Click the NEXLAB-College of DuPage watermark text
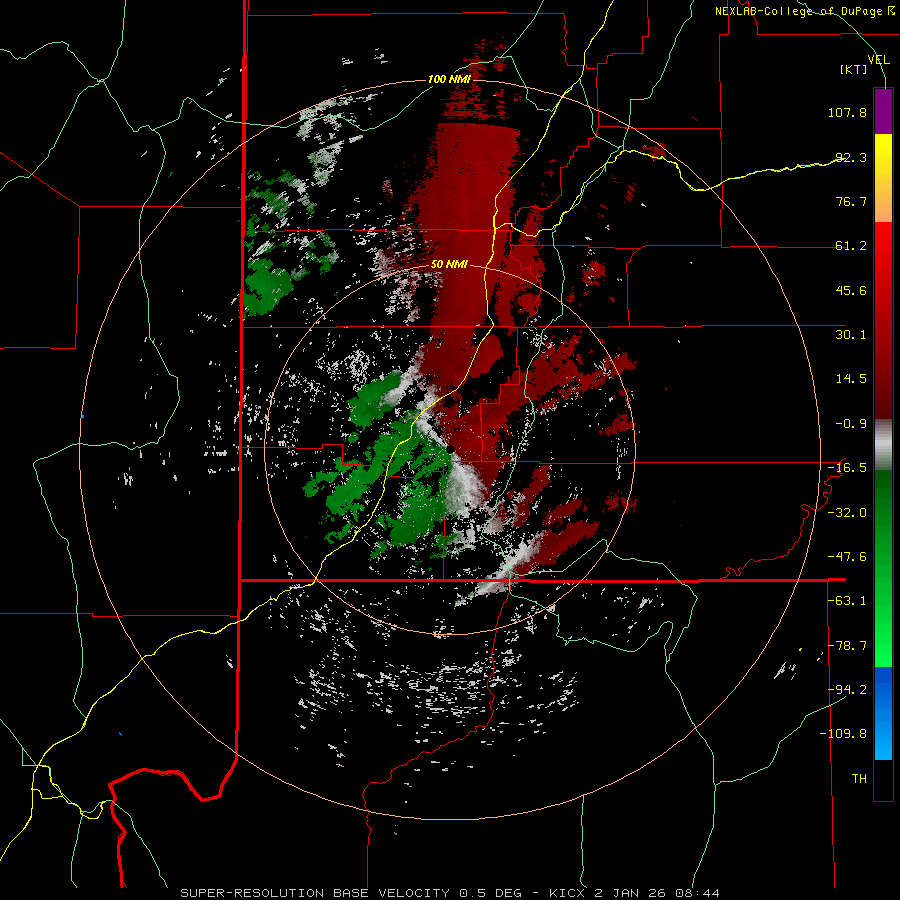The image size is (900, 900). click(x=804, y=11)
